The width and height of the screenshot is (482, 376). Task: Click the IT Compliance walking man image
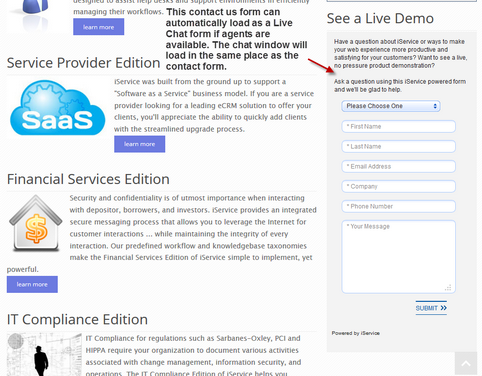[x=44, y=354]
